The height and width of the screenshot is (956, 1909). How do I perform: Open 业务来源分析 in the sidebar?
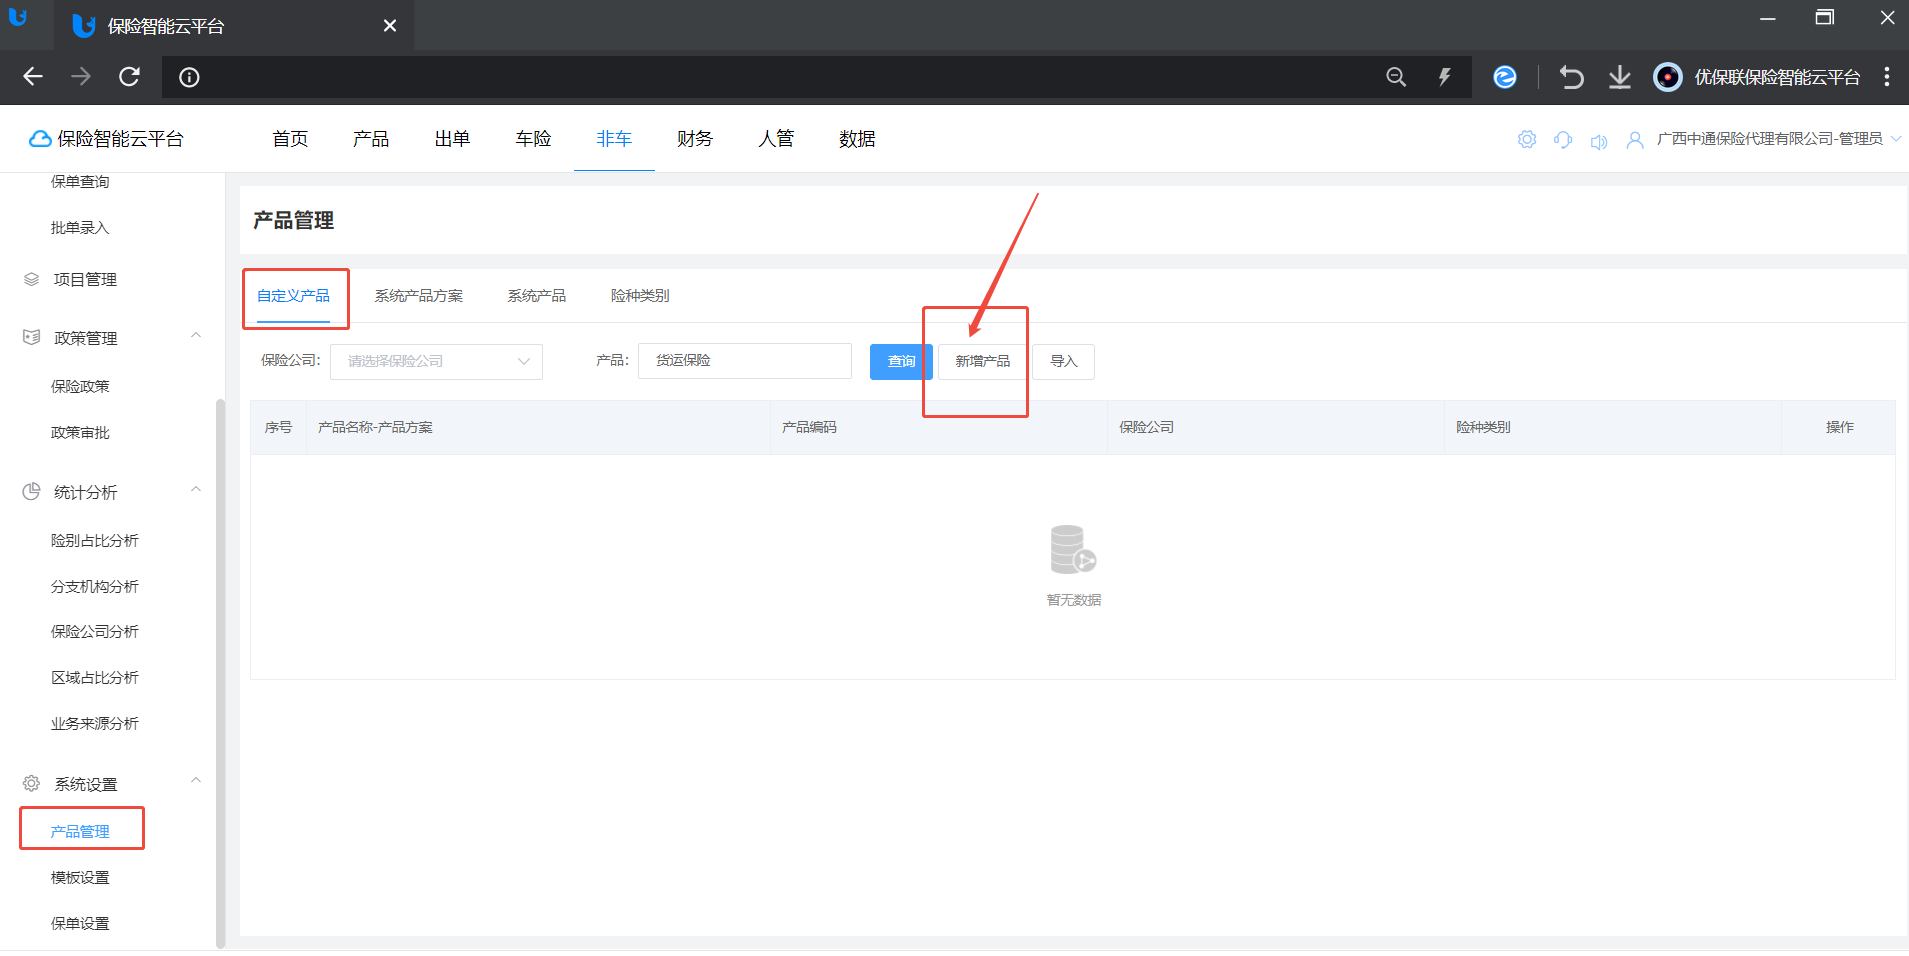tap(95, 723)
